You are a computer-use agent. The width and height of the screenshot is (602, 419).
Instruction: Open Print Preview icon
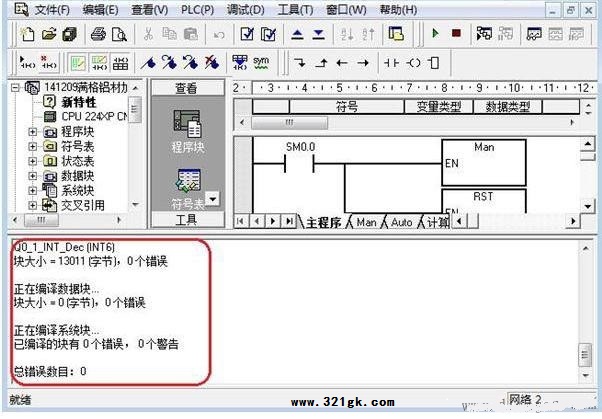pos(119,35)
